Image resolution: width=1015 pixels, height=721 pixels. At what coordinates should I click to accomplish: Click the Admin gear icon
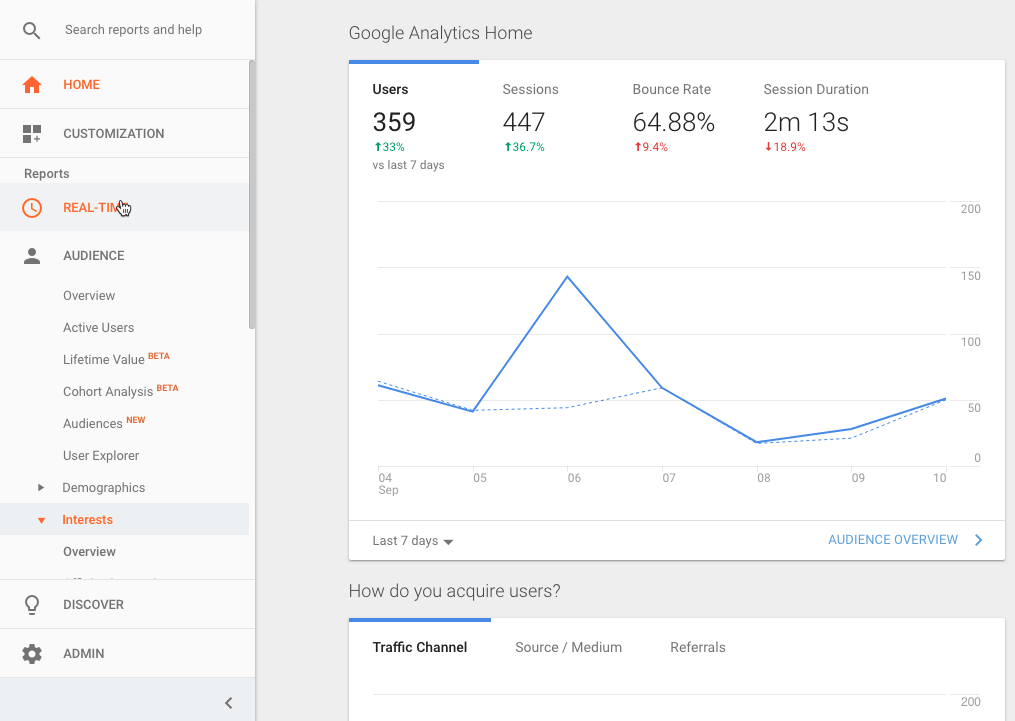click(x=32, y=654)
